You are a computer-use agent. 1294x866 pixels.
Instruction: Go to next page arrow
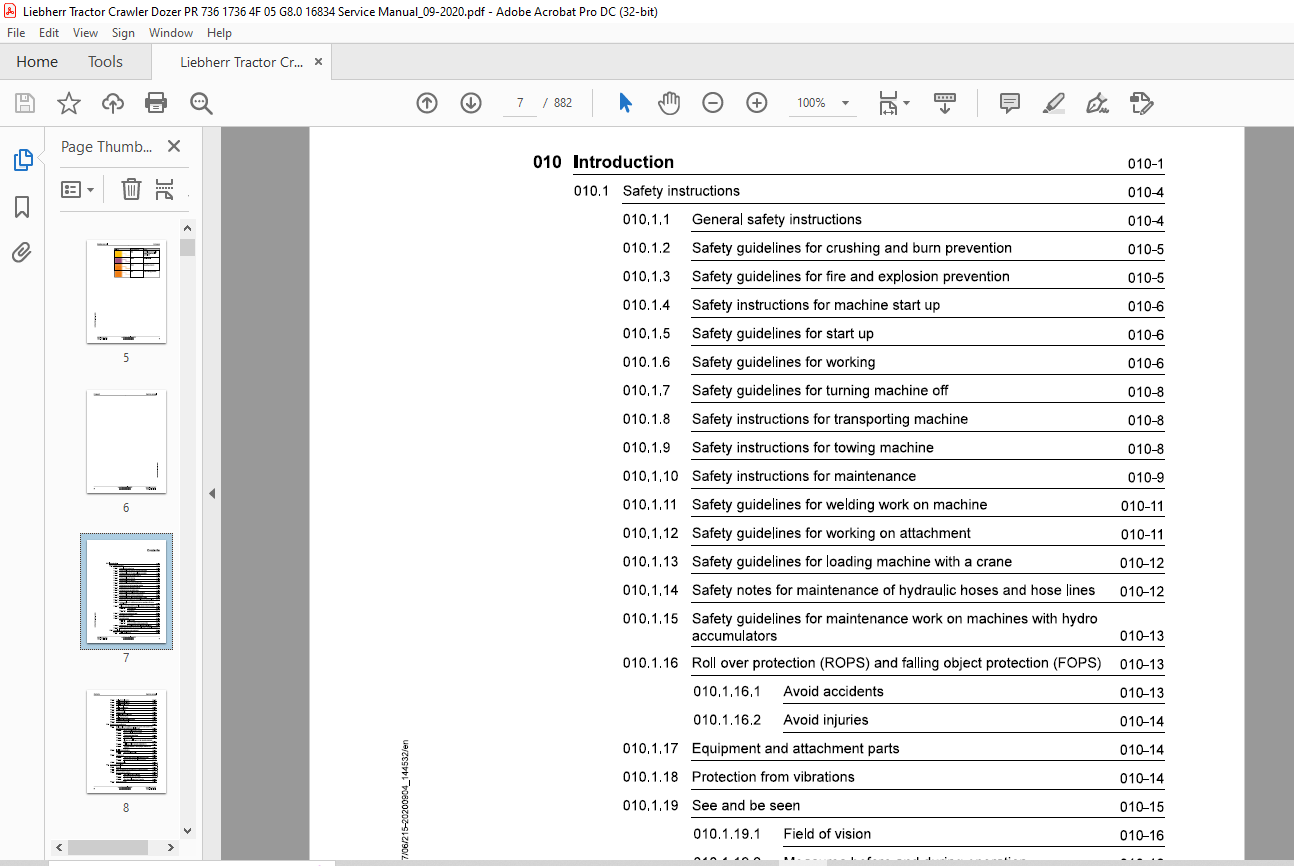tap(471, 103)
